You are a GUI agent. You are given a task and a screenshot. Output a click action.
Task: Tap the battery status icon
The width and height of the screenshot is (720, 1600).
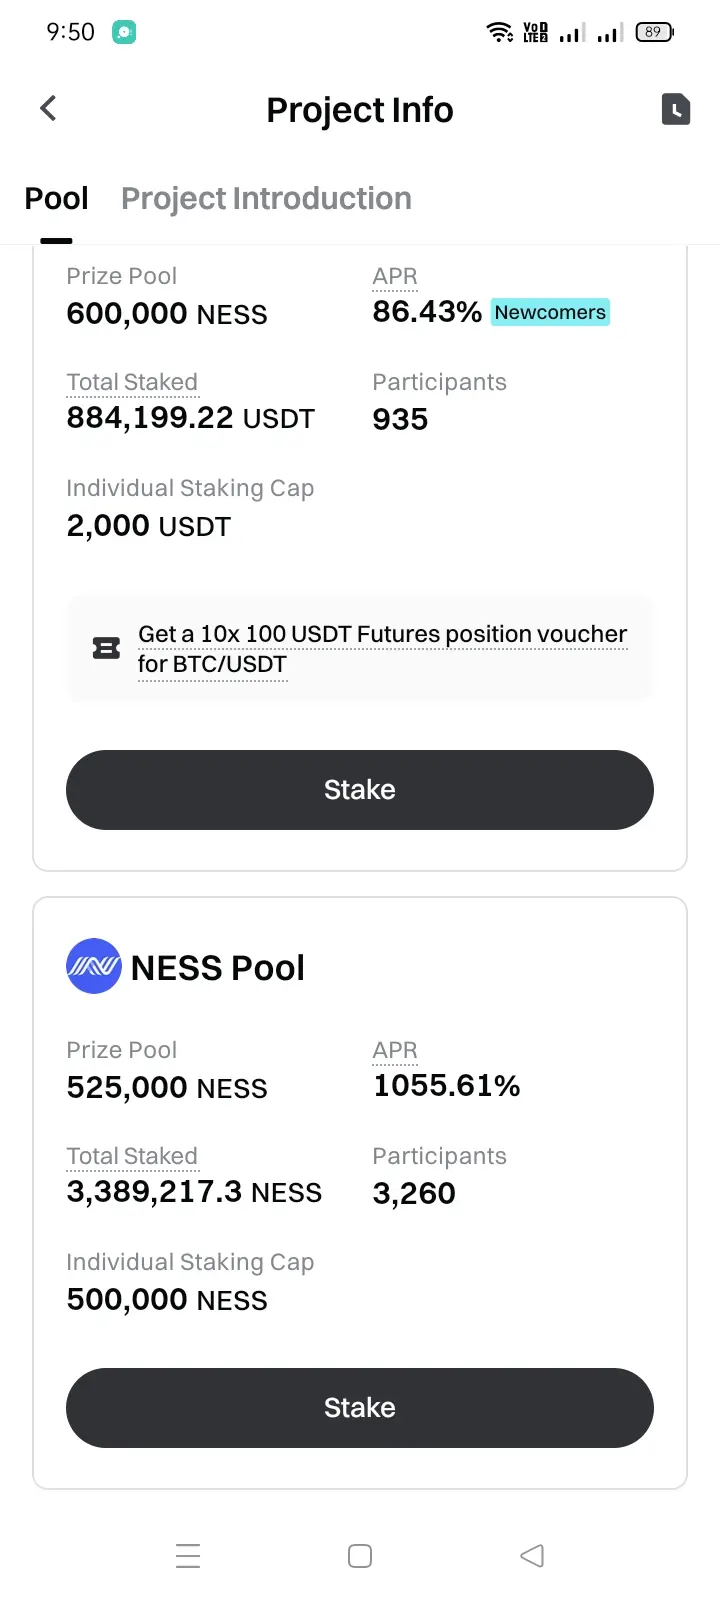pos(654,32)
